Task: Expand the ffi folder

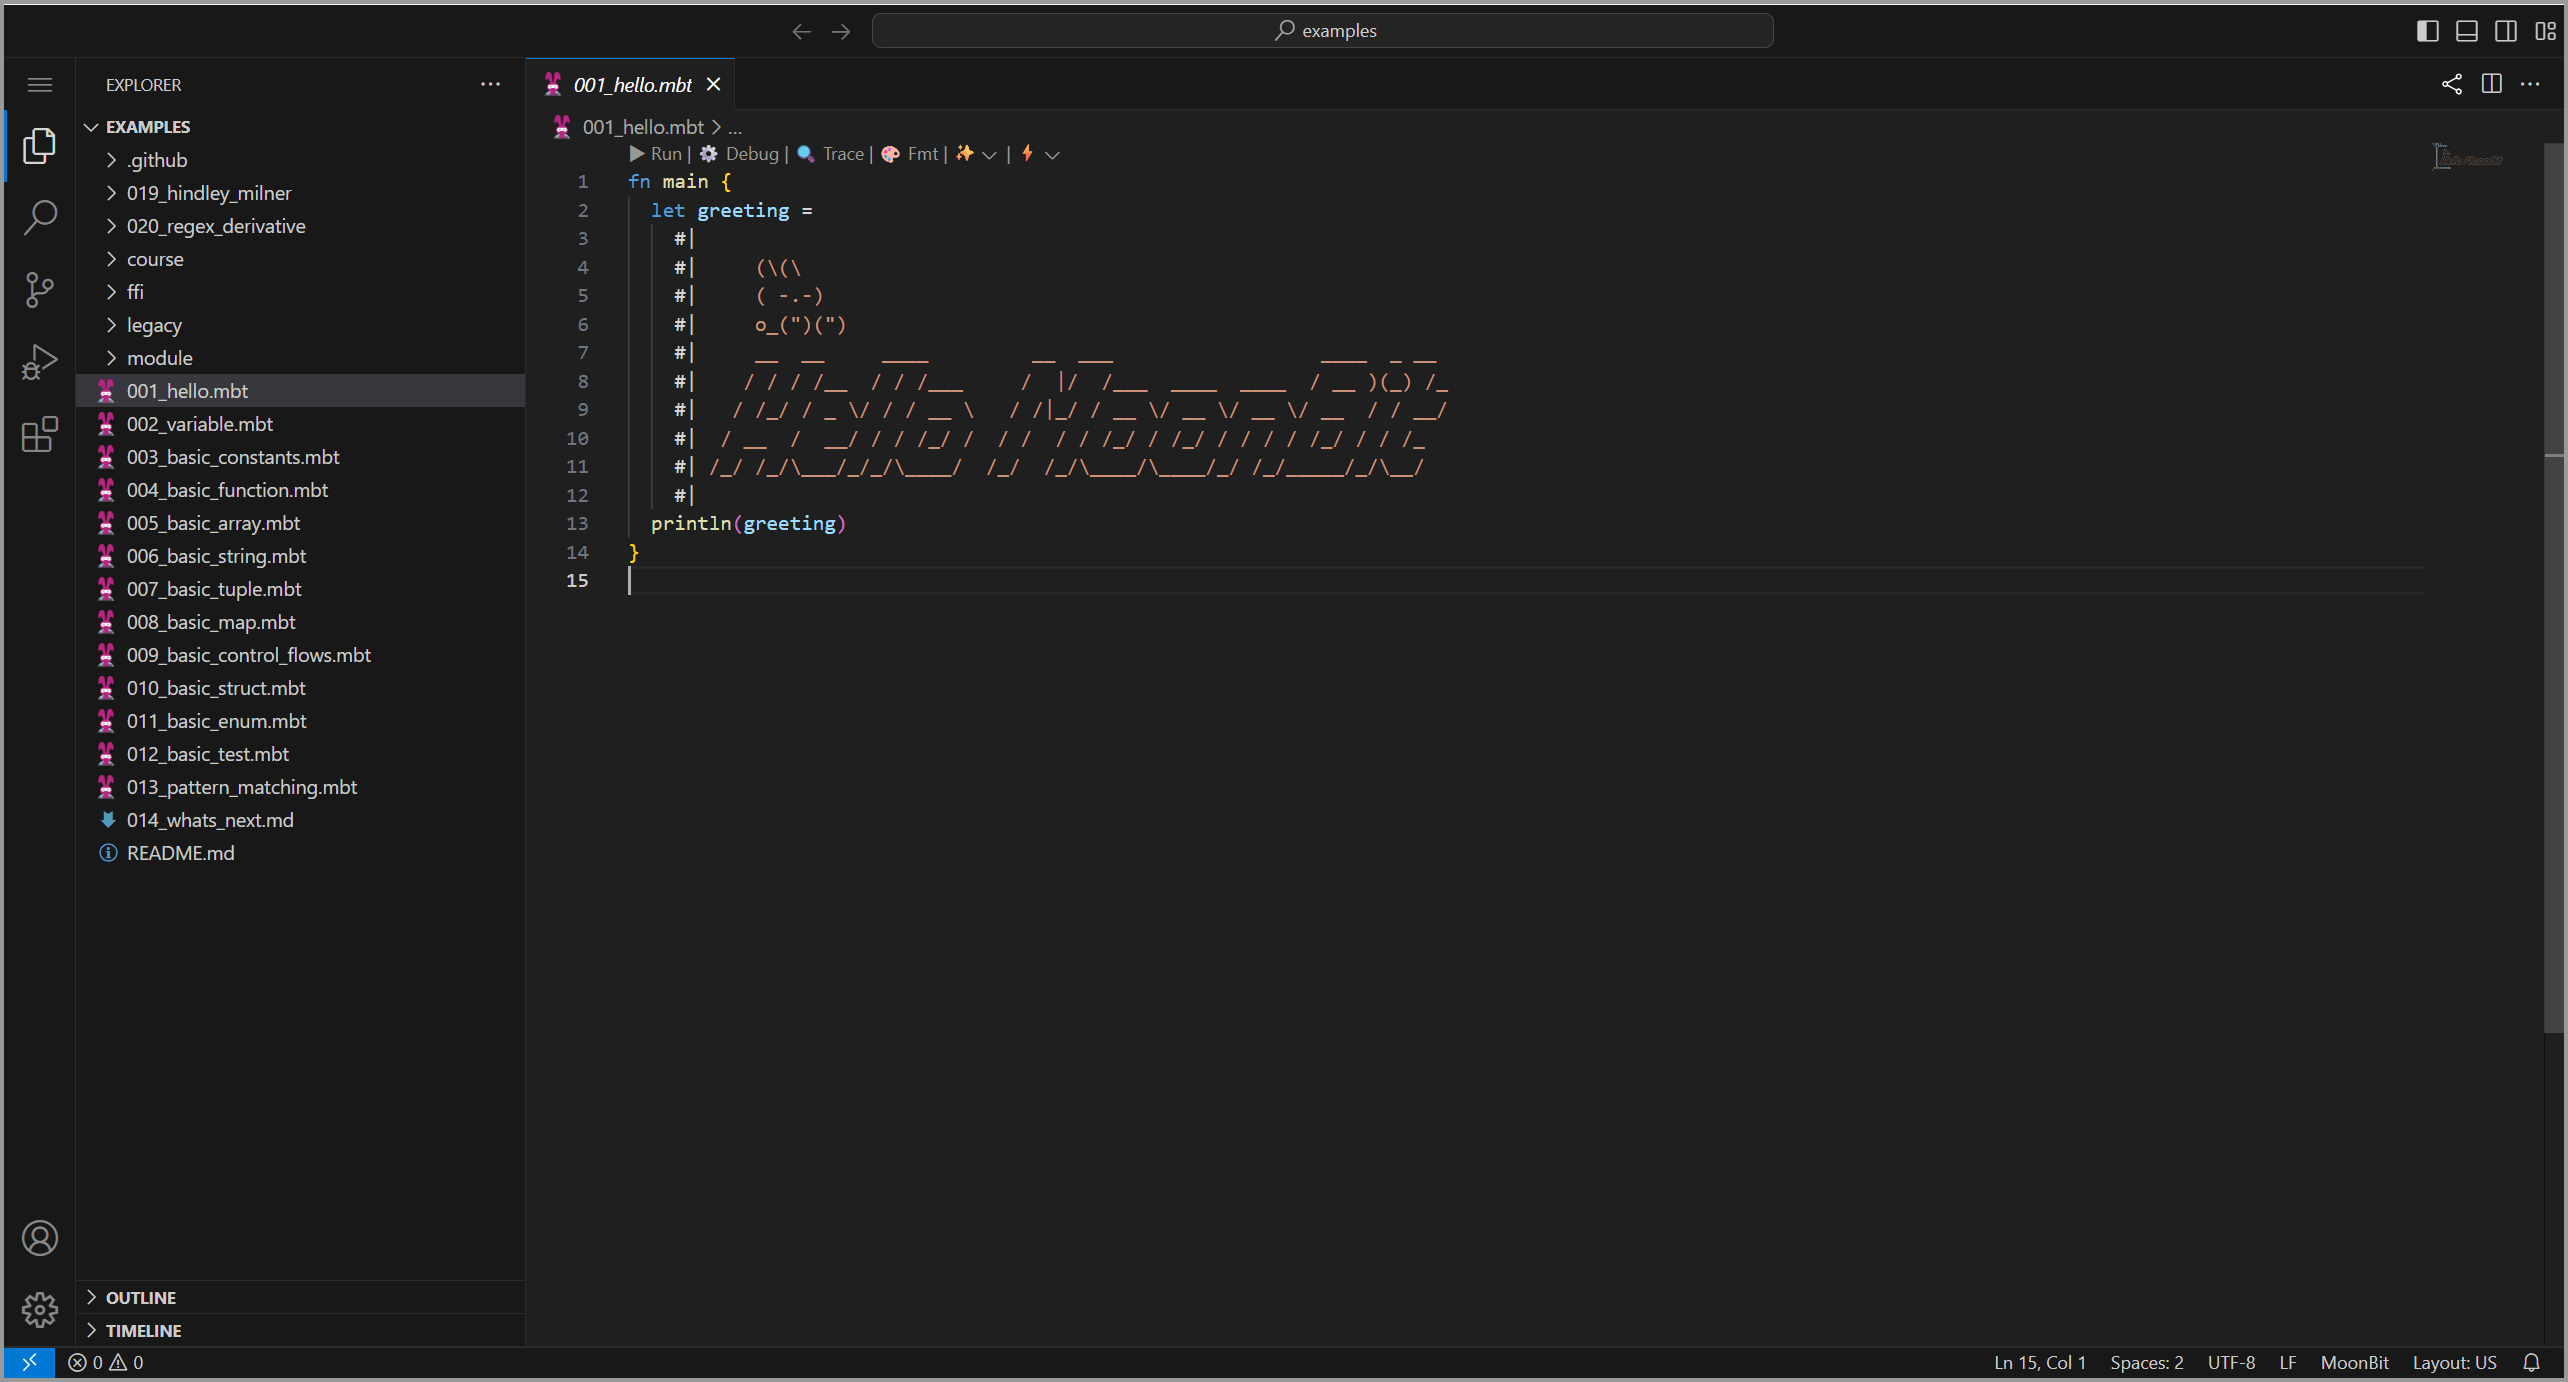Action: tap(300, 292)
